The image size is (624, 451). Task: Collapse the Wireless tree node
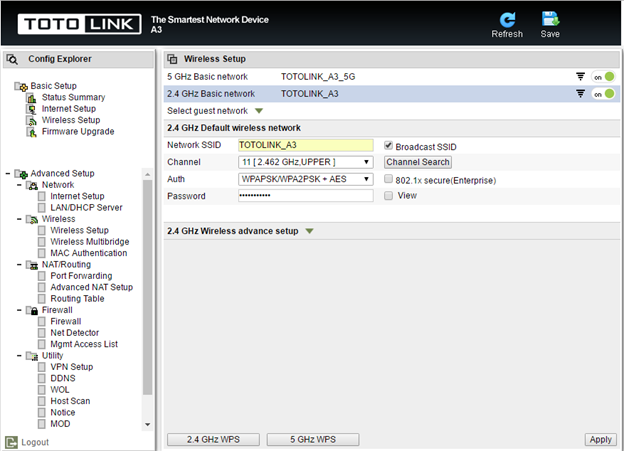(x=19, y=219)
